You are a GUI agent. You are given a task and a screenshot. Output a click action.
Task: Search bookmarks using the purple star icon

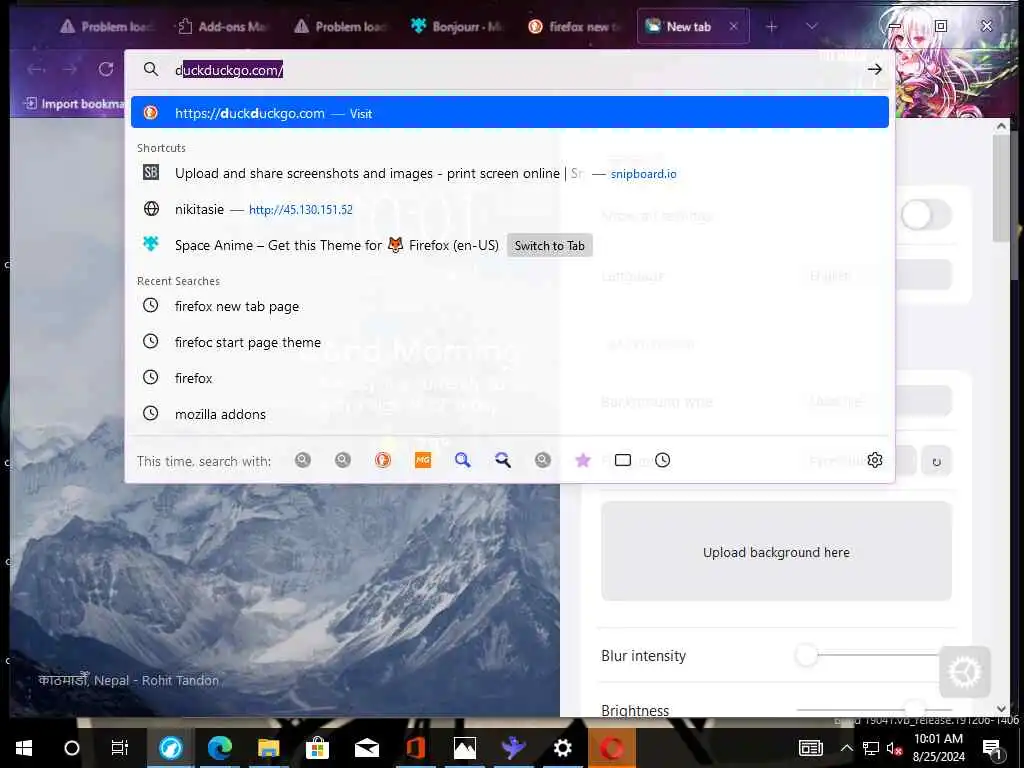583,460
